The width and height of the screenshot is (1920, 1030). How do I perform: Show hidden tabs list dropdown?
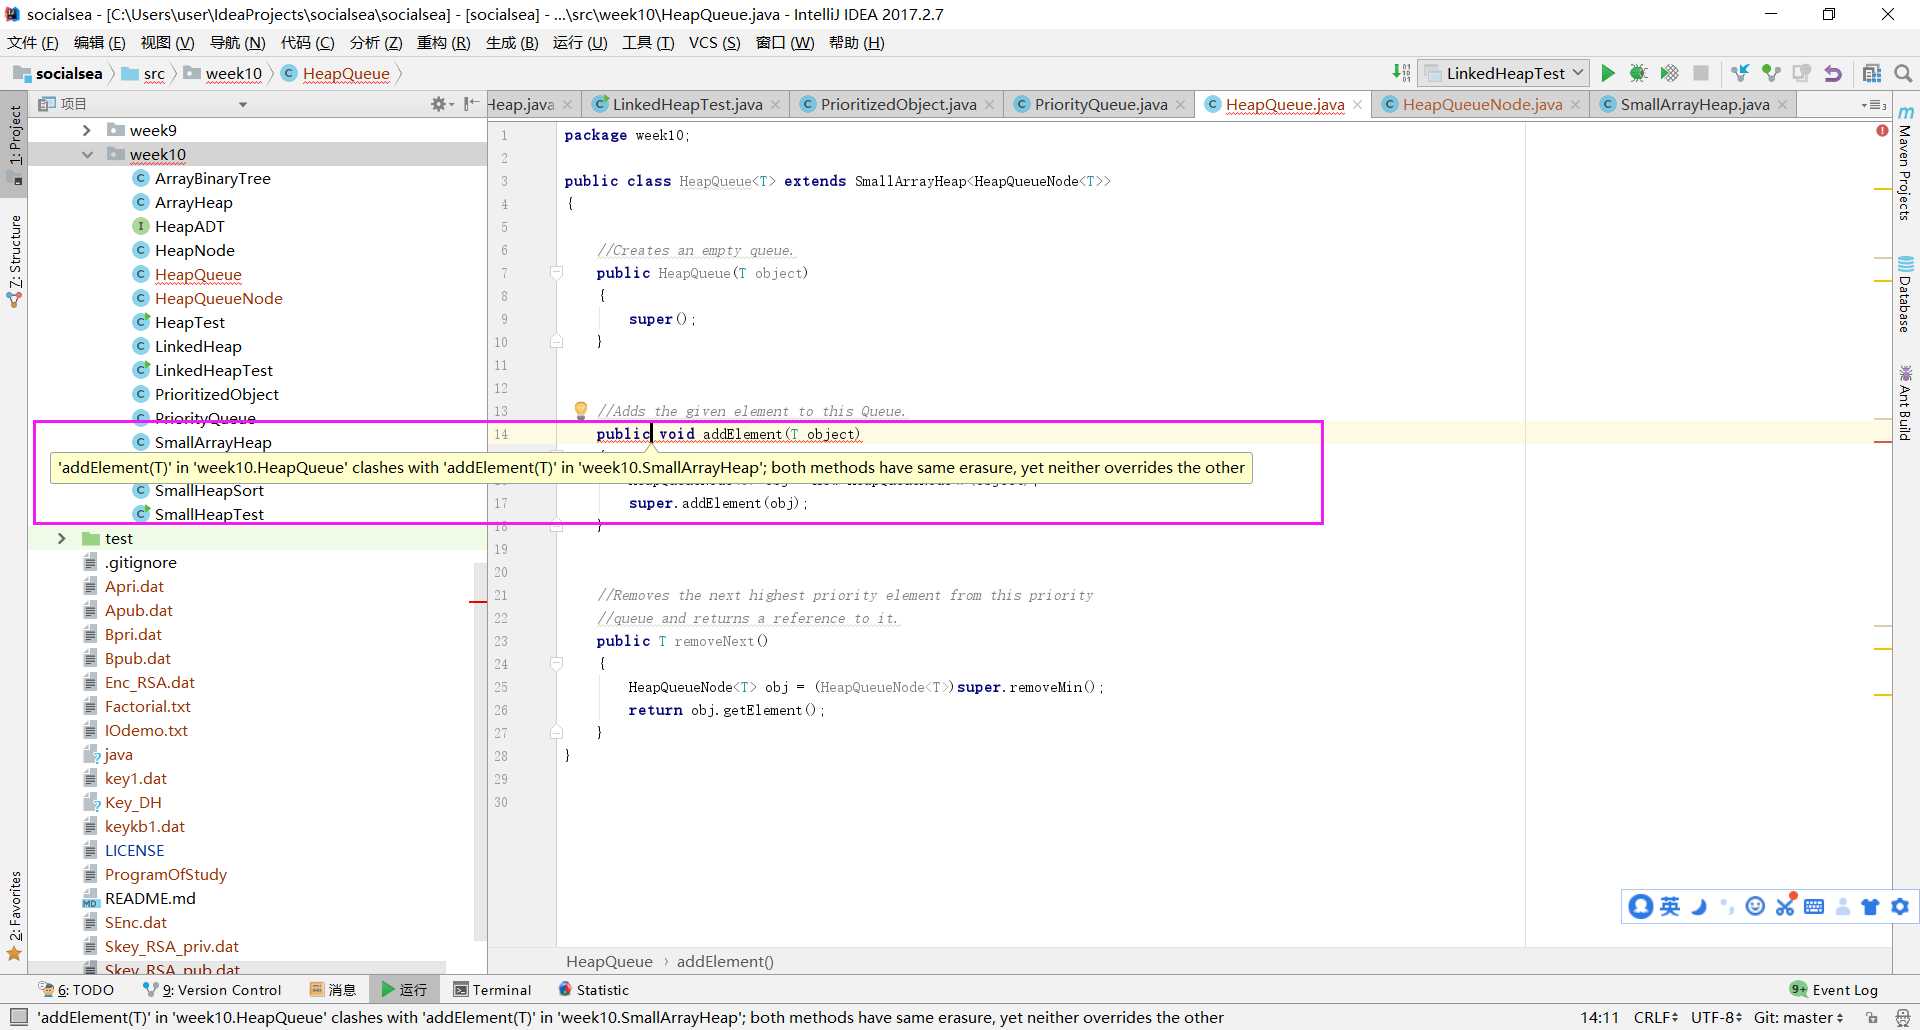click(x=1872, y=105)
